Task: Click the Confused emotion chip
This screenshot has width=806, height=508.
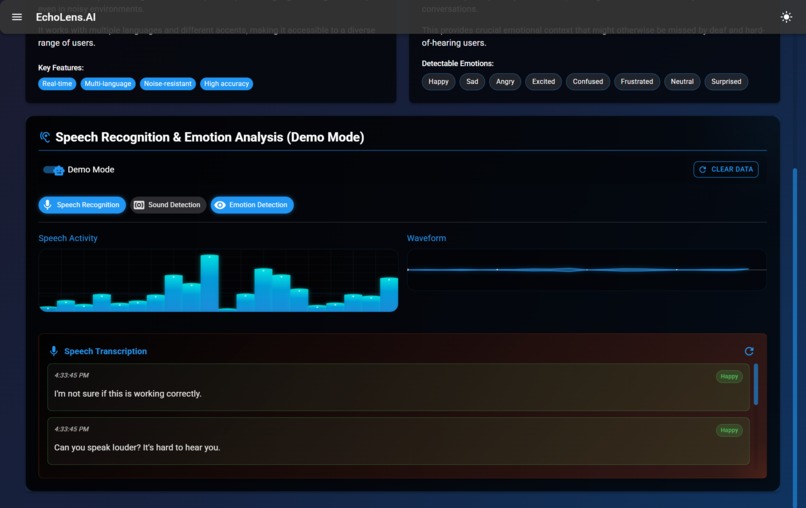Action: click(x=588, y=82)
